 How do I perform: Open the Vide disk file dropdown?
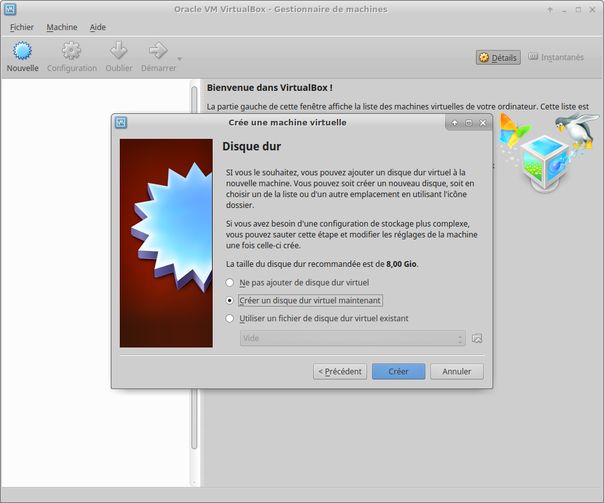pyautogui.click(x=352, y=338)
